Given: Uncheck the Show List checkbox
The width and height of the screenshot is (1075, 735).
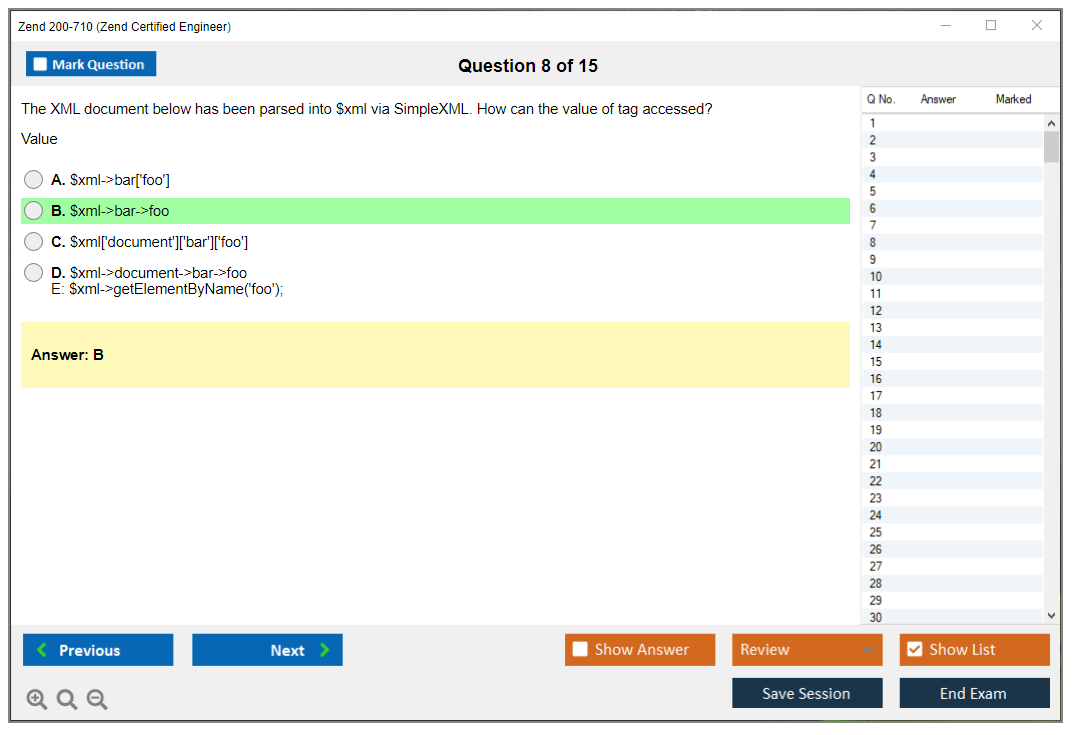Looking at the screenshot, I should point(914,650).
